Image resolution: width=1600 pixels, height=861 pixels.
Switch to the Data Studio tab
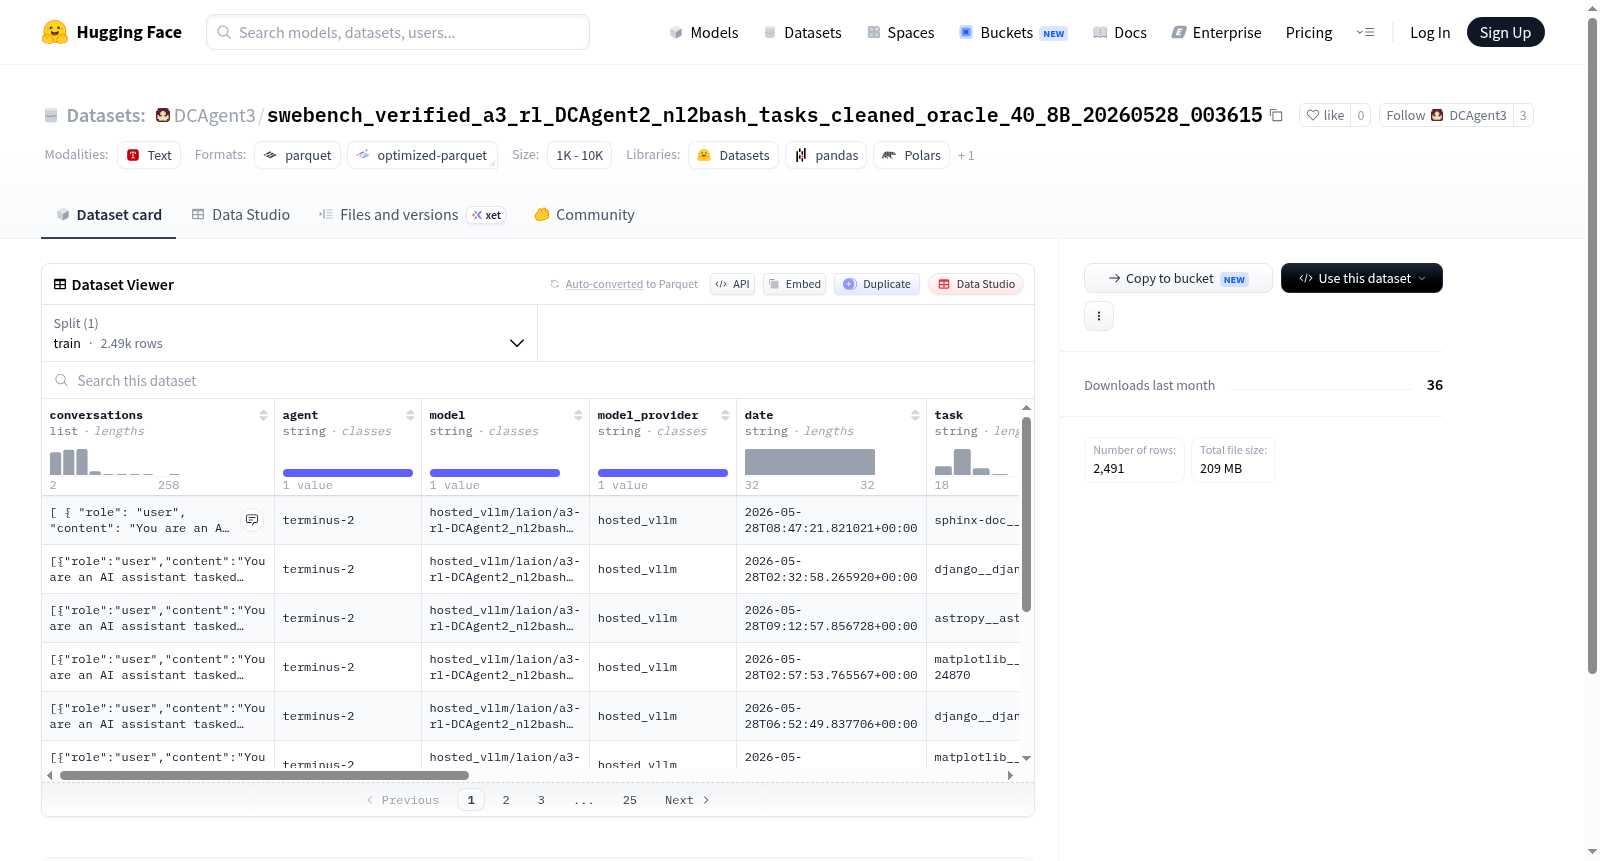pos(241,214)
